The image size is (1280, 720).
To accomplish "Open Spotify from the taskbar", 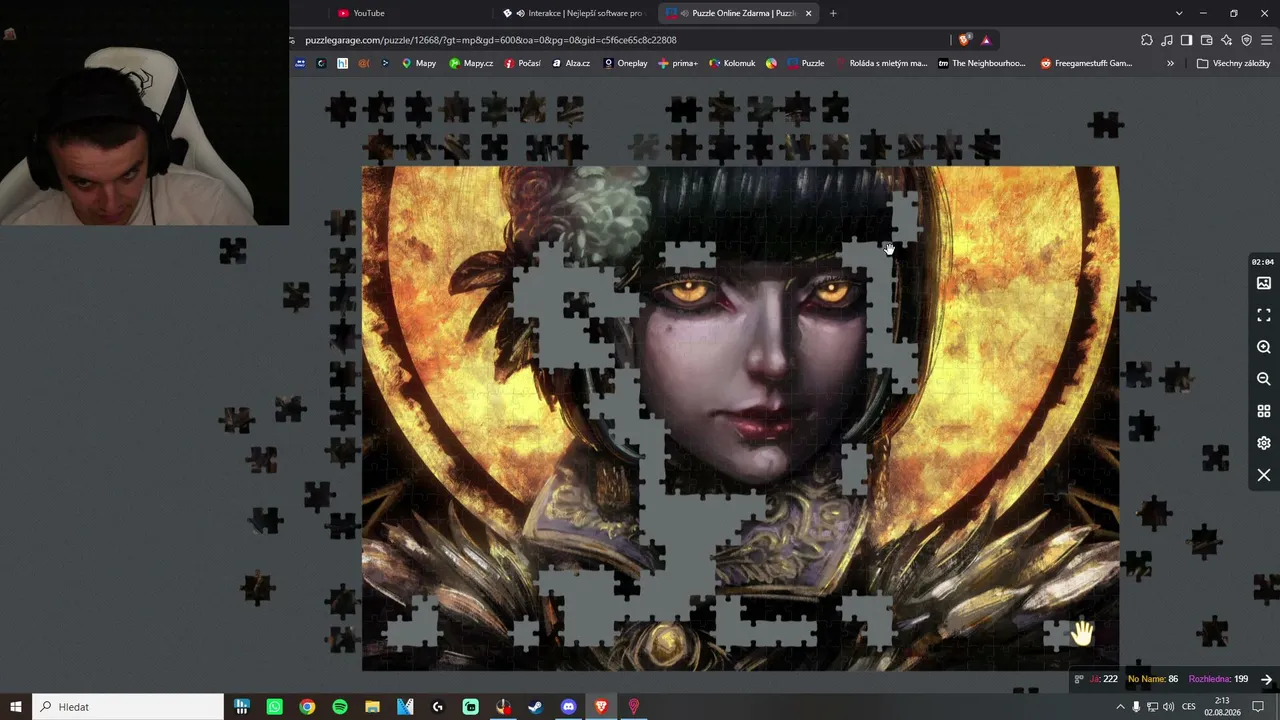I will [x=340, y=707].
